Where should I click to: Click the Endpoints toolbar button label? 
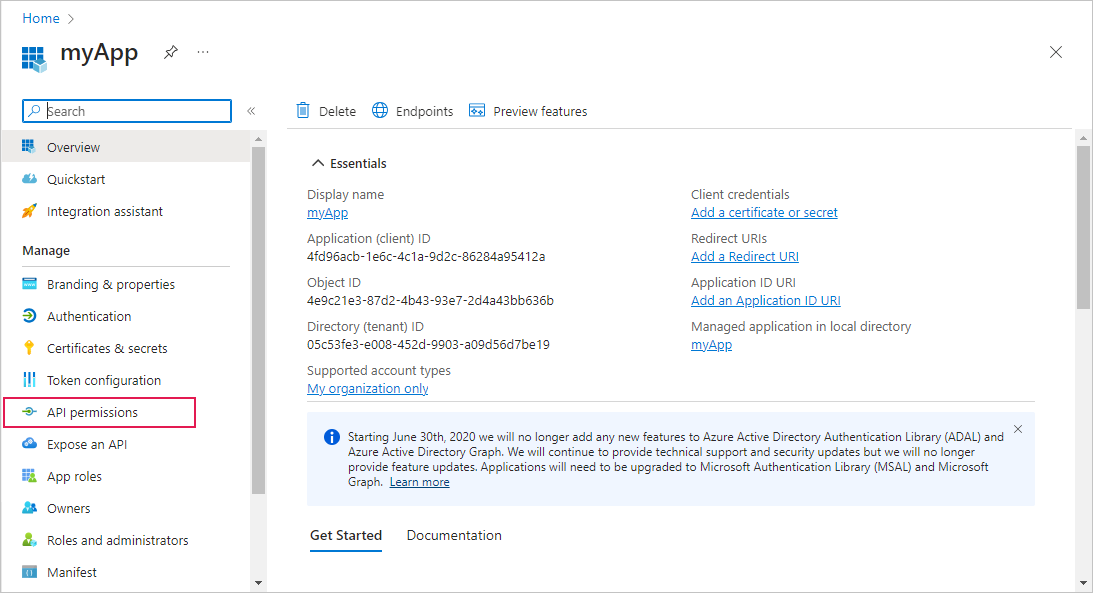(x=425, y=111)
